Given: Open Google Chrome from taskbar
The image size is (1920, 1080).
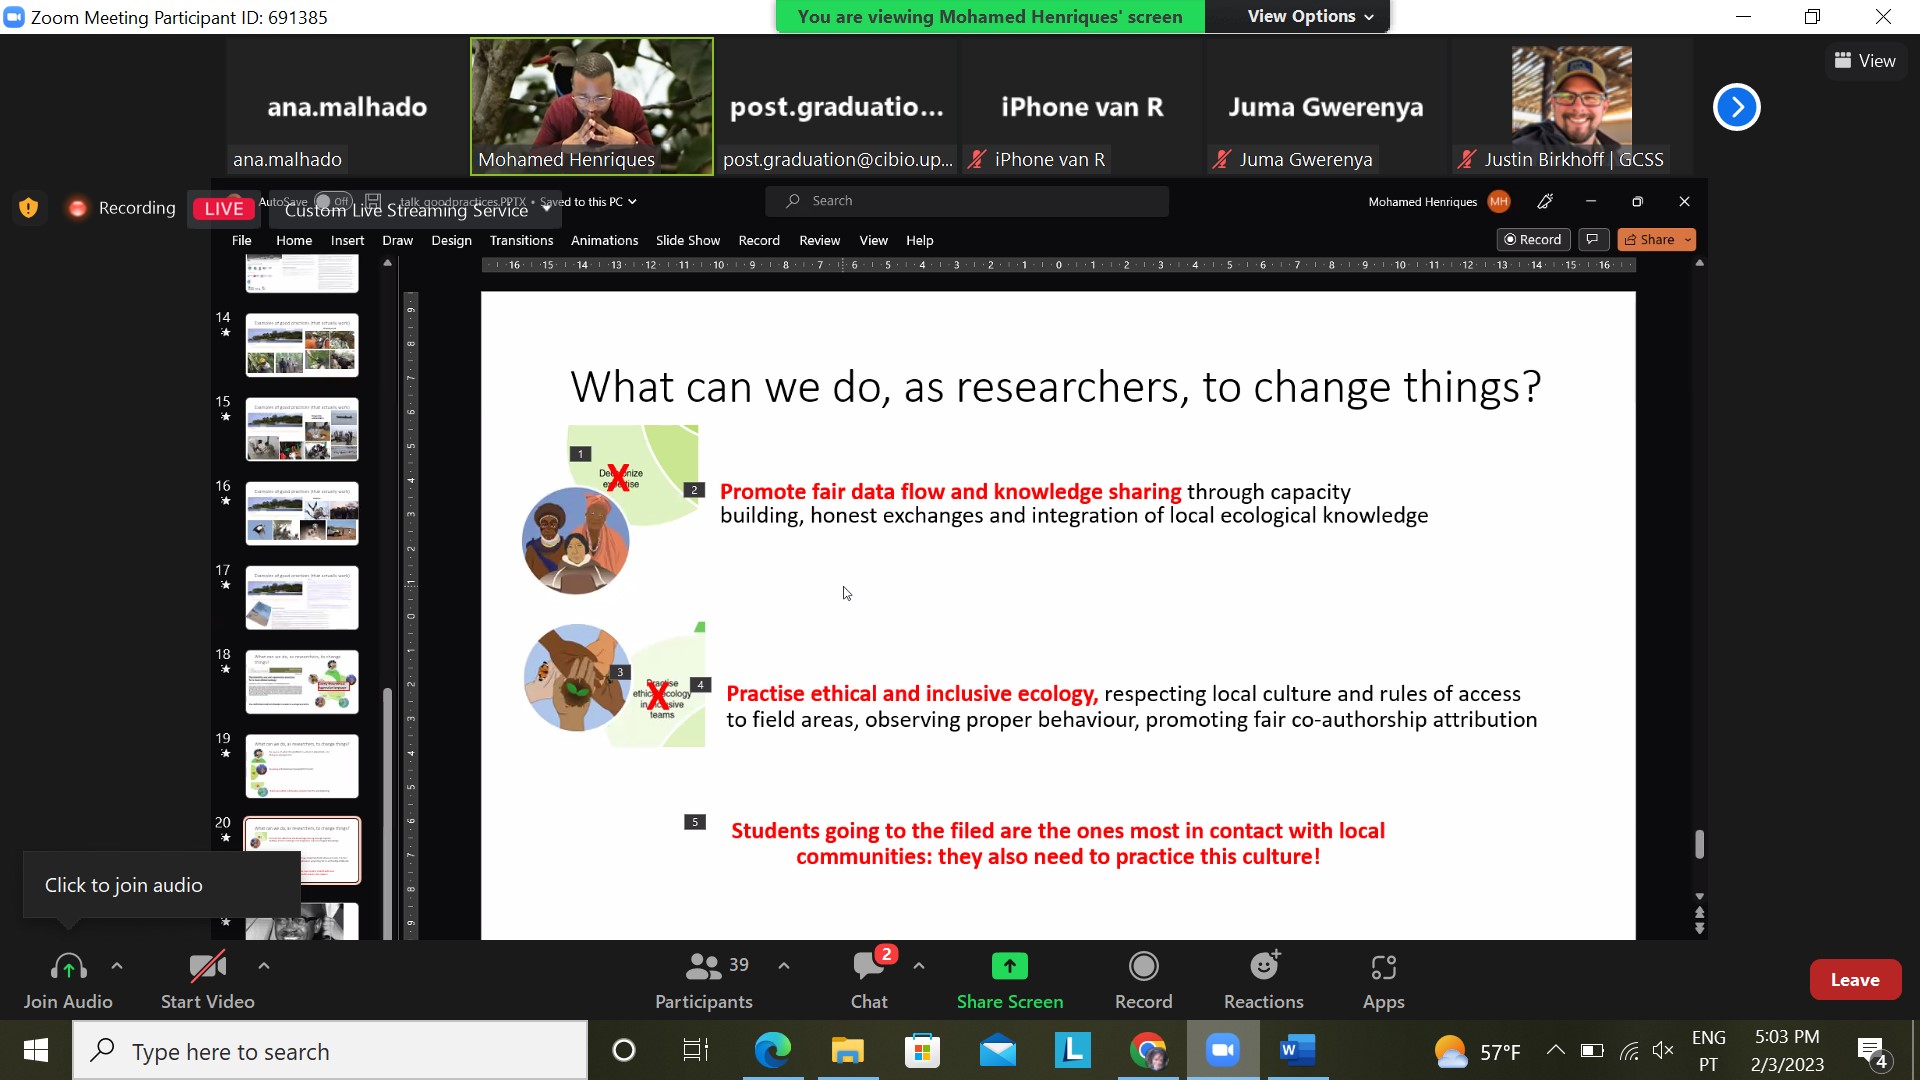Looking at the screenshot, I should pyautogui.click(x=1148, y=1050).
